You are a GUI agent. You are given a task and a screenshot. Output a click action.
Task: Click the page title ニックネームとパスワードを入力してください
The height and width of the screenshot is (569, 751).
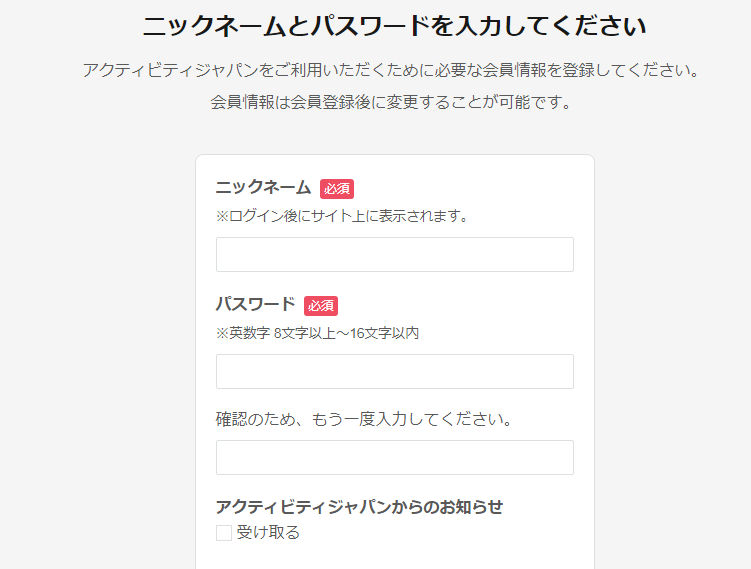pyautogui.click(x=395, y=26)
